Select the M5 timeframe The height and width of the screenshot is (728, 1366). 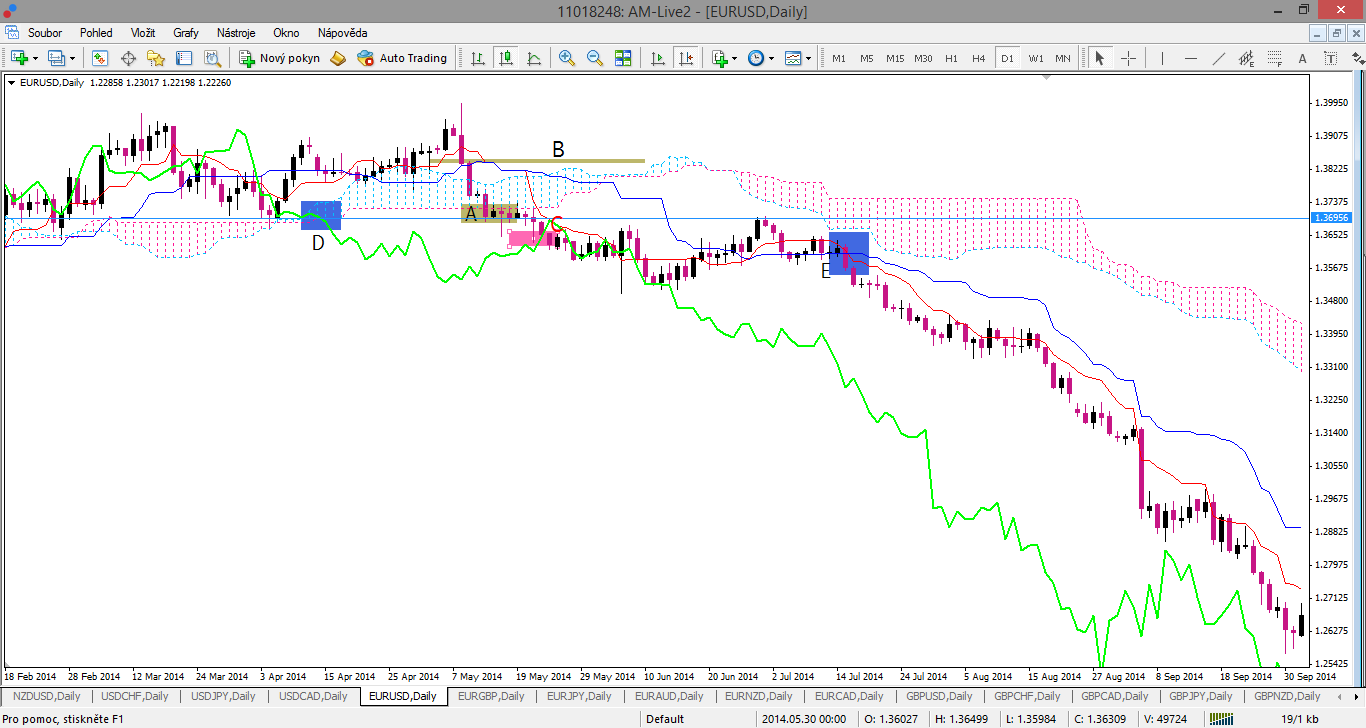(867, 58)
